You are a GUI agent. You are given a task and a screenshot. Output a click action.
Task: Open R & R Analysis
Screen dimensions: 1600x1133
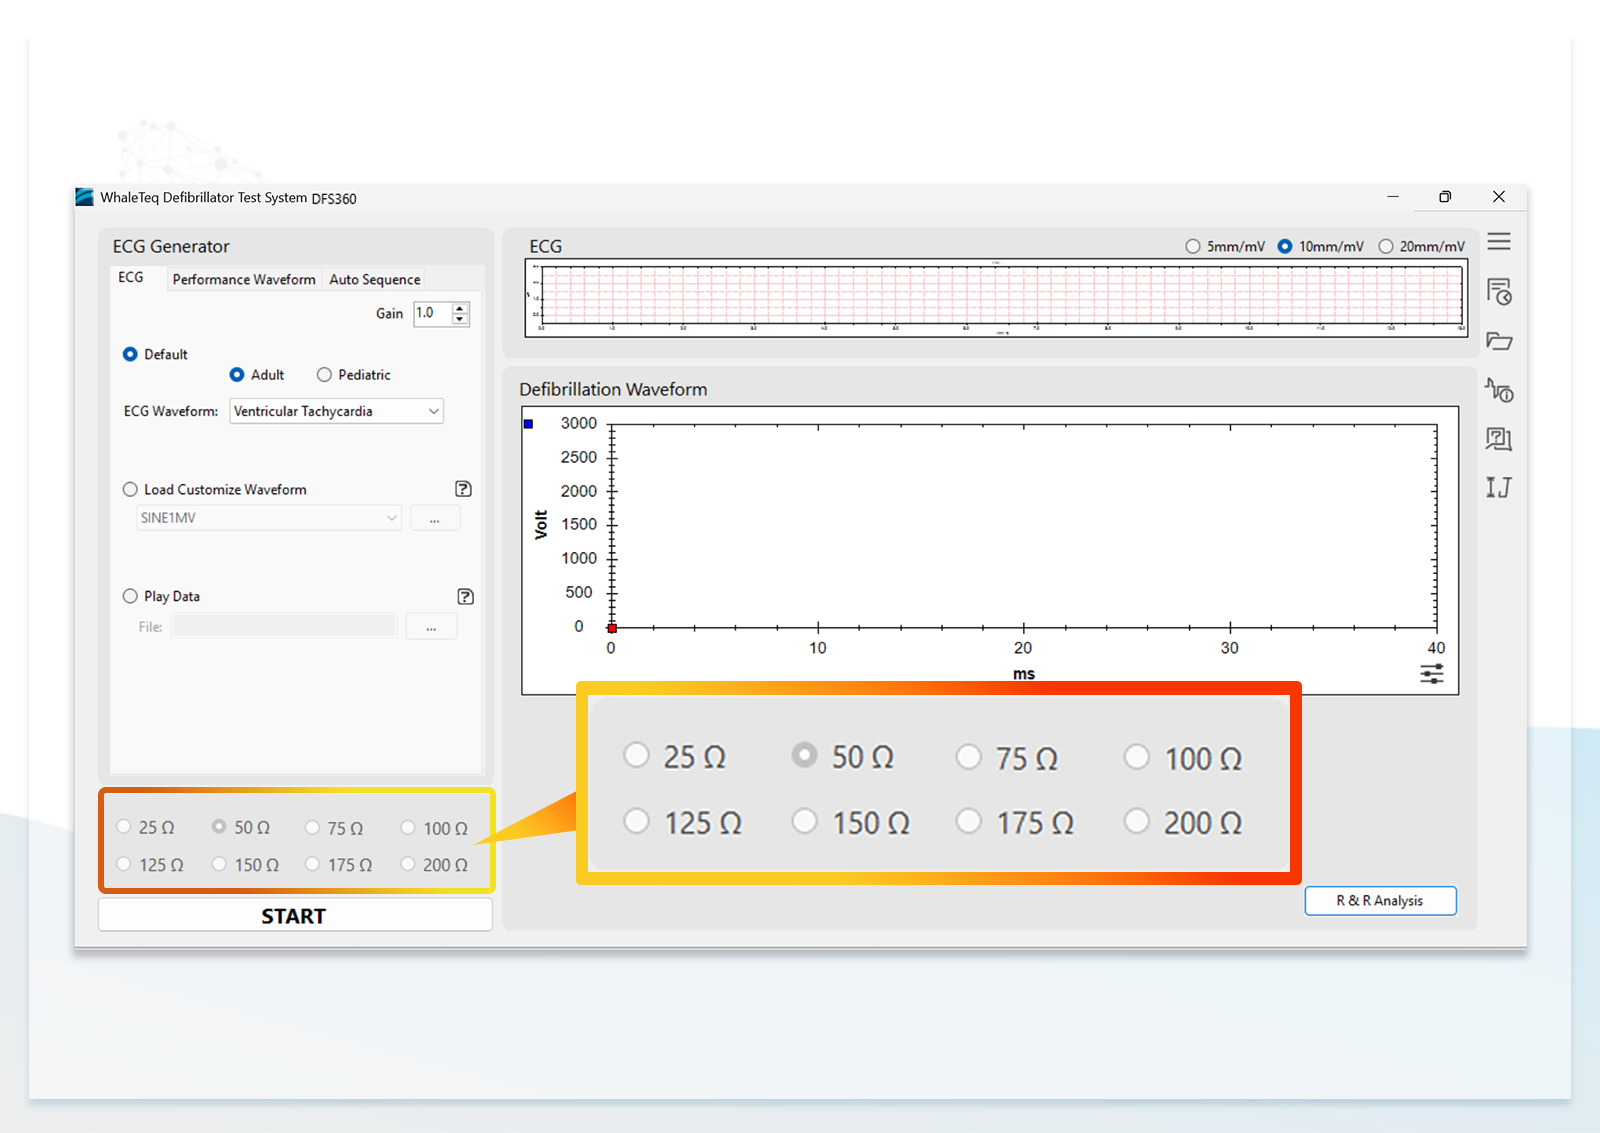point(1380,900)
